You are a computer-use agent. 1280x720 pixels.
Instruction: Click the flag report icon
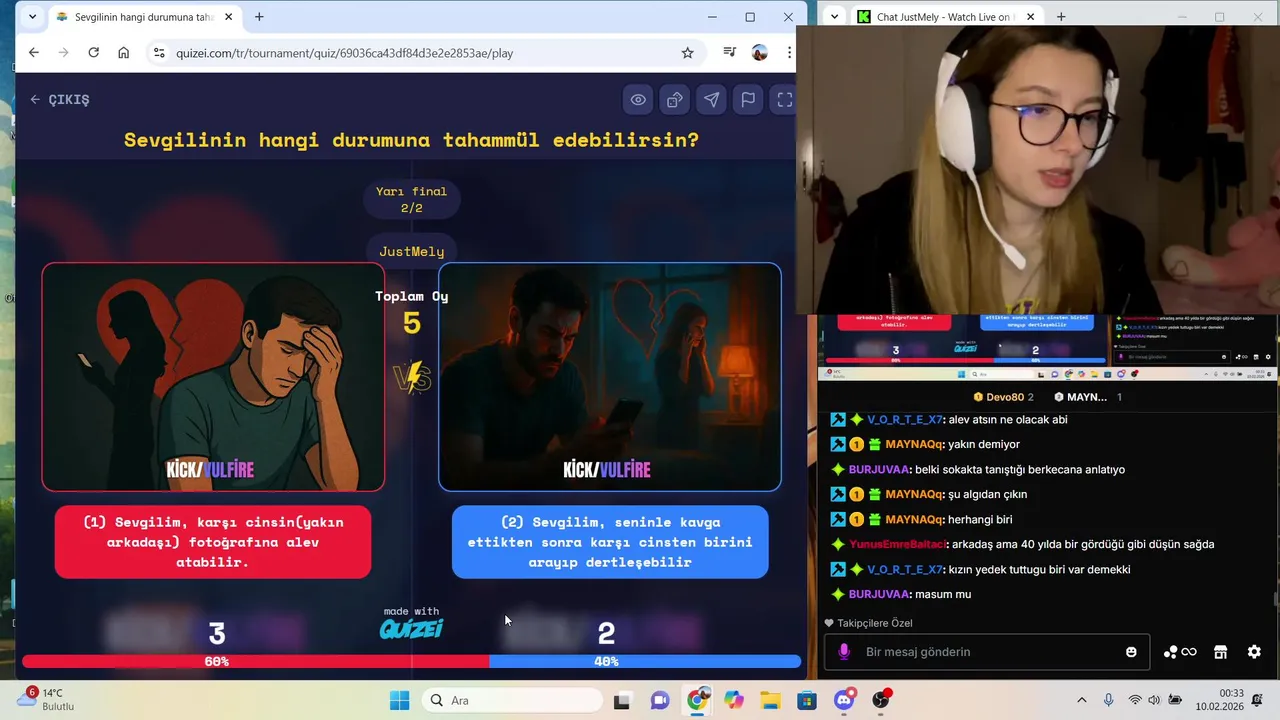(x=748, y=99)
